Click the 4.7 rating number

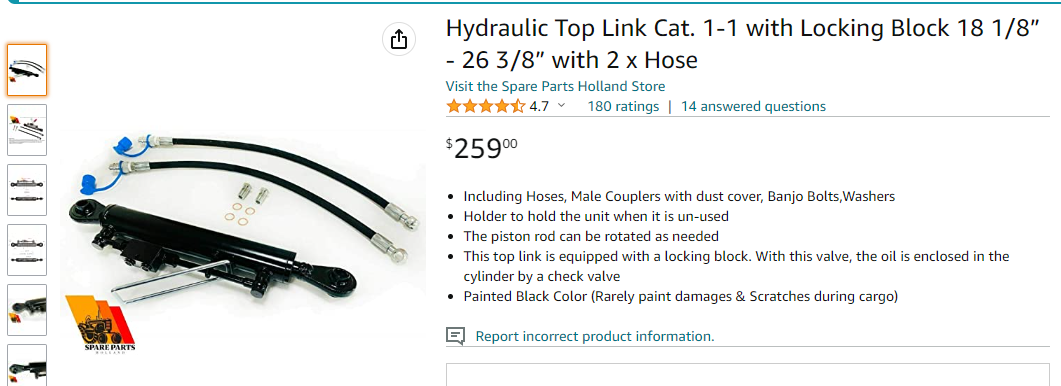pyautogui.click(x=539, y=106)
